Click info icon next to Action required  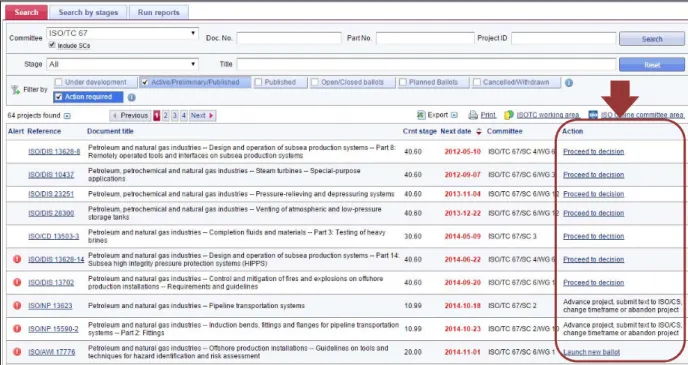[131, 97]
